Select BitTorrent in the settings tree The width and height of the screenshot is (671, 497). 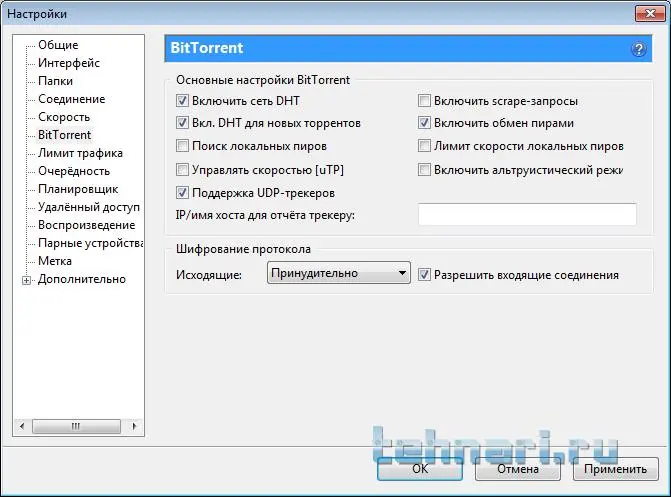coord(65,135)
